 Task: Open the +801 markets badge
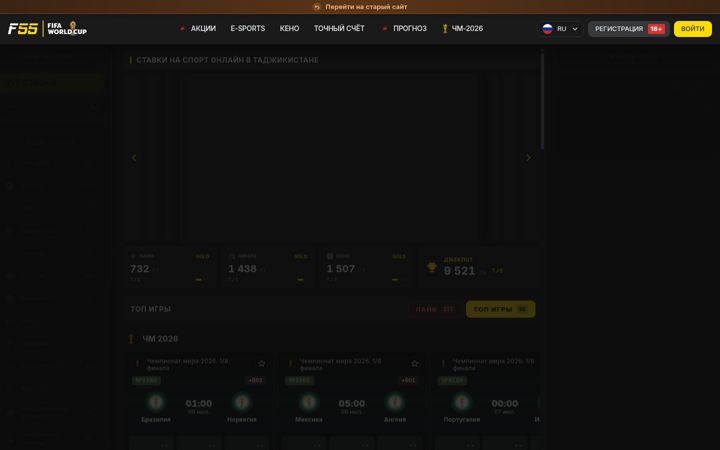point(408,380)
